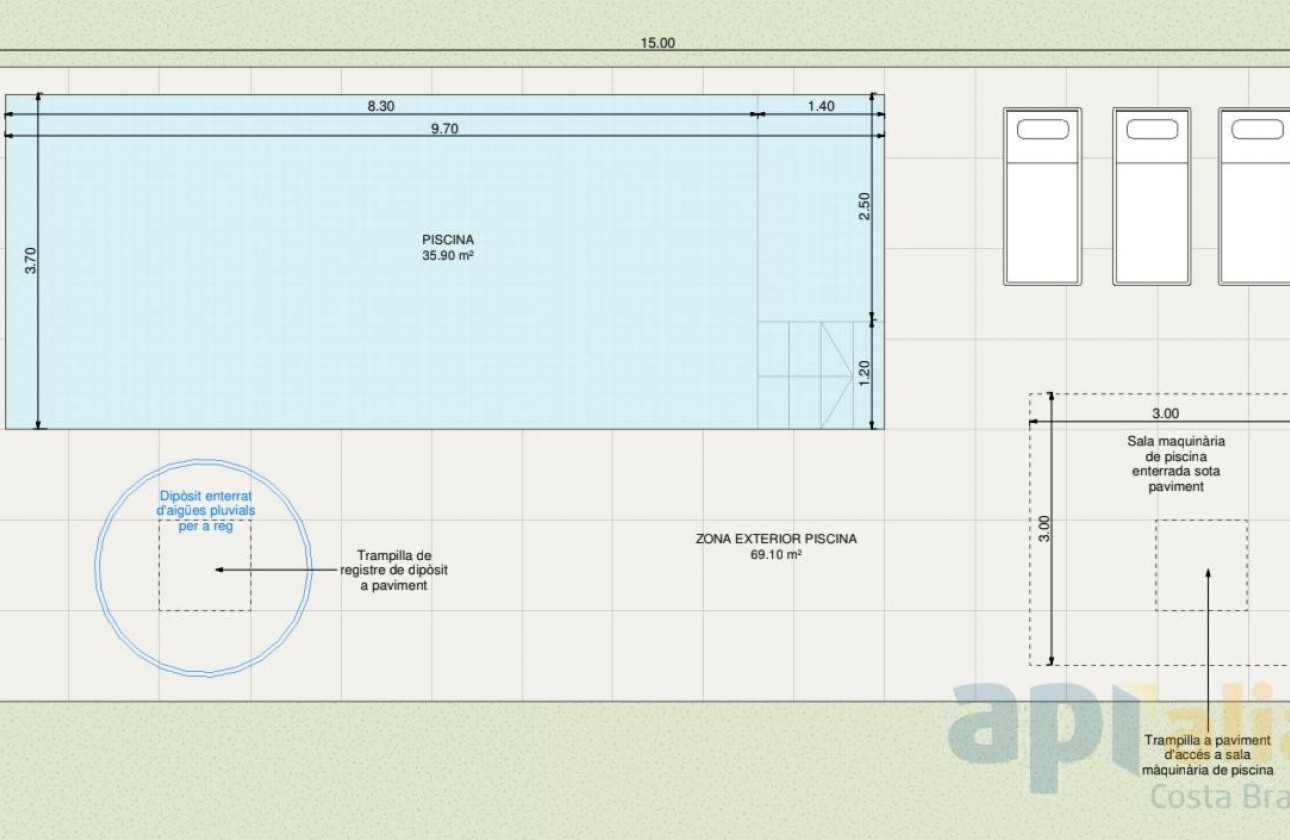
Task: Click the ZONA EXTERIOR PISCINA label
Action: tap(776, 539)
